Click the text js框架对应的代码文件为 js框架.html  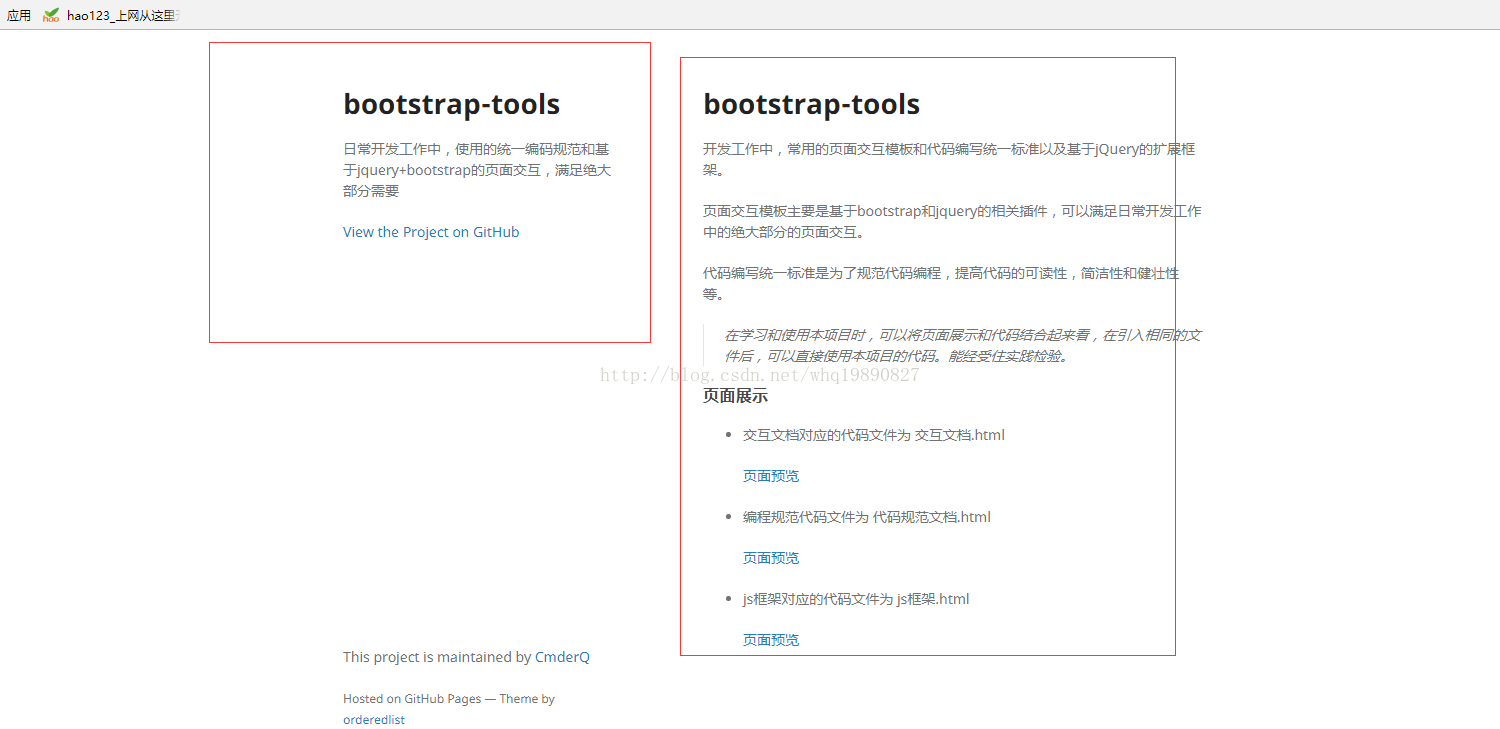click(x=856, y=599)
